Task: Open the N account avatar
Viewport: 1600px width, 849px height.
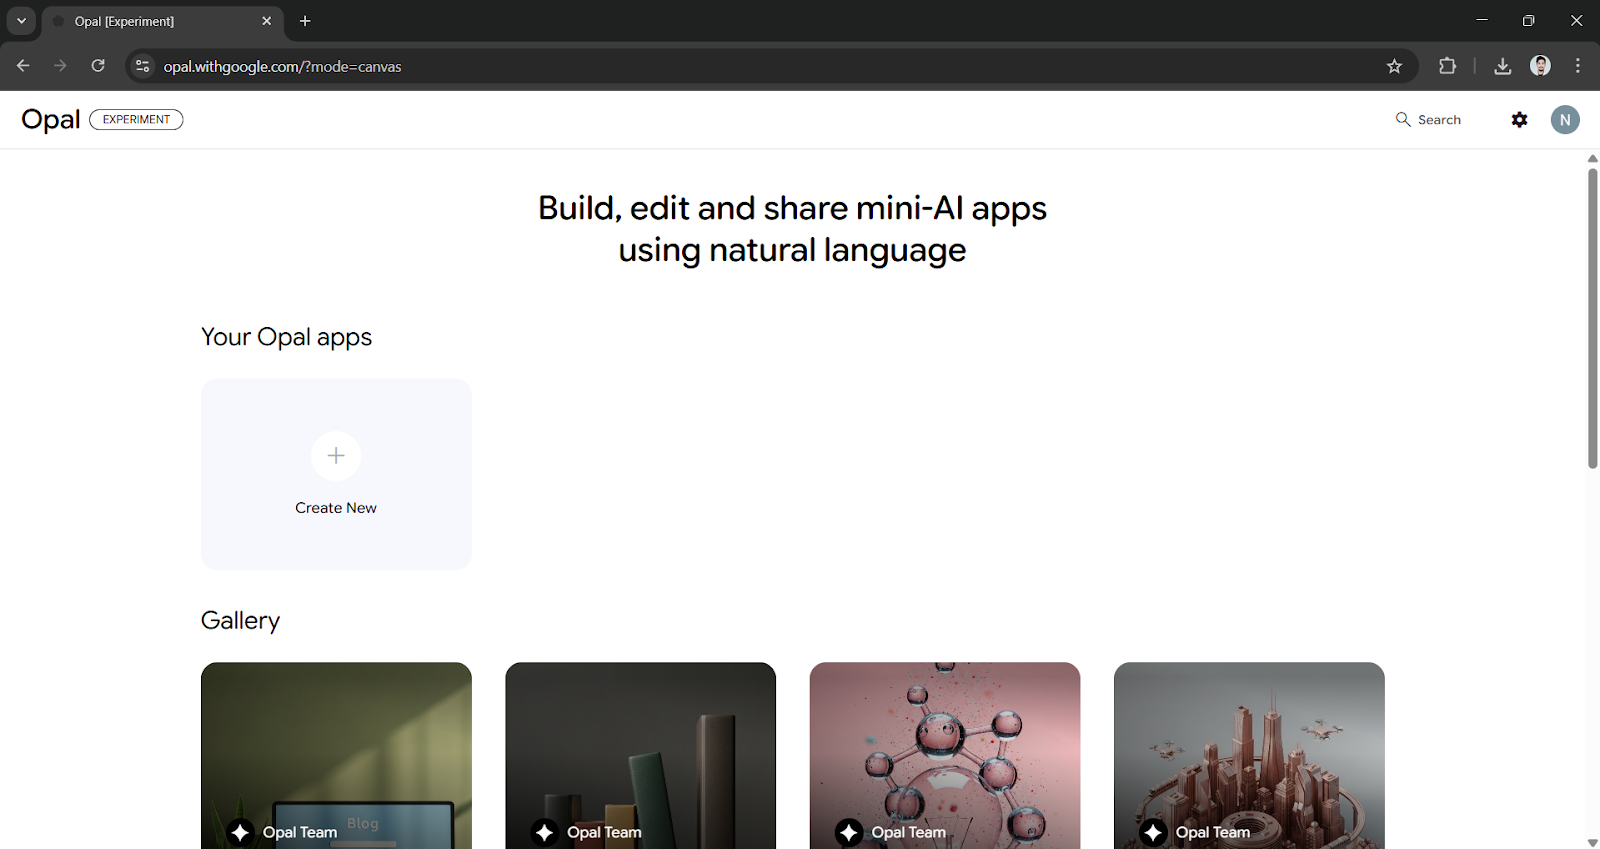Action: [x=1565, y=119]
